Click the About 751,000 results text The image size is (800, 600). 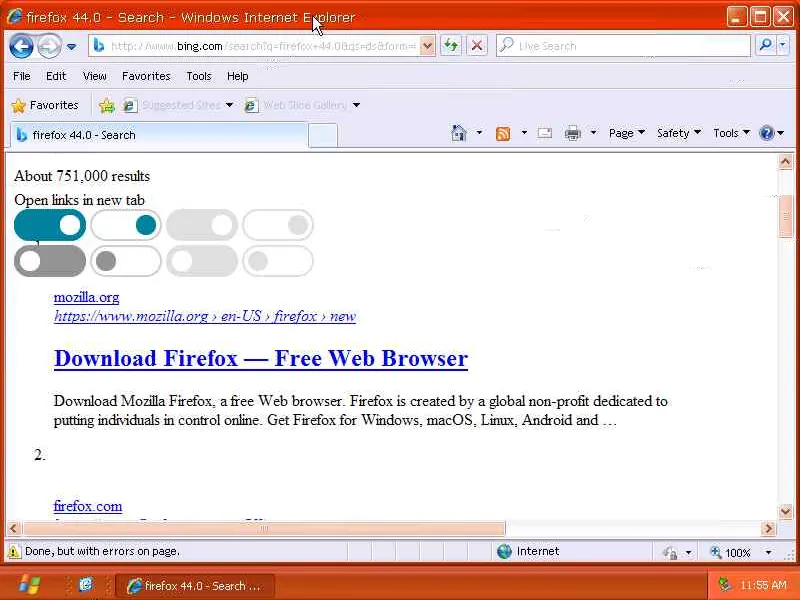[x=82, y=176]
